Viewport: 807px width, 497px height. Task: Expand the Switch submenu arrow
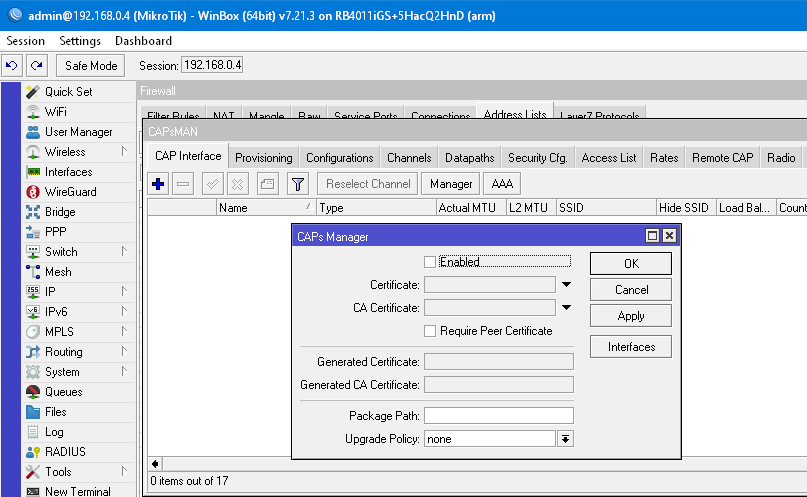pyautogui.click(x=124, y=251)
